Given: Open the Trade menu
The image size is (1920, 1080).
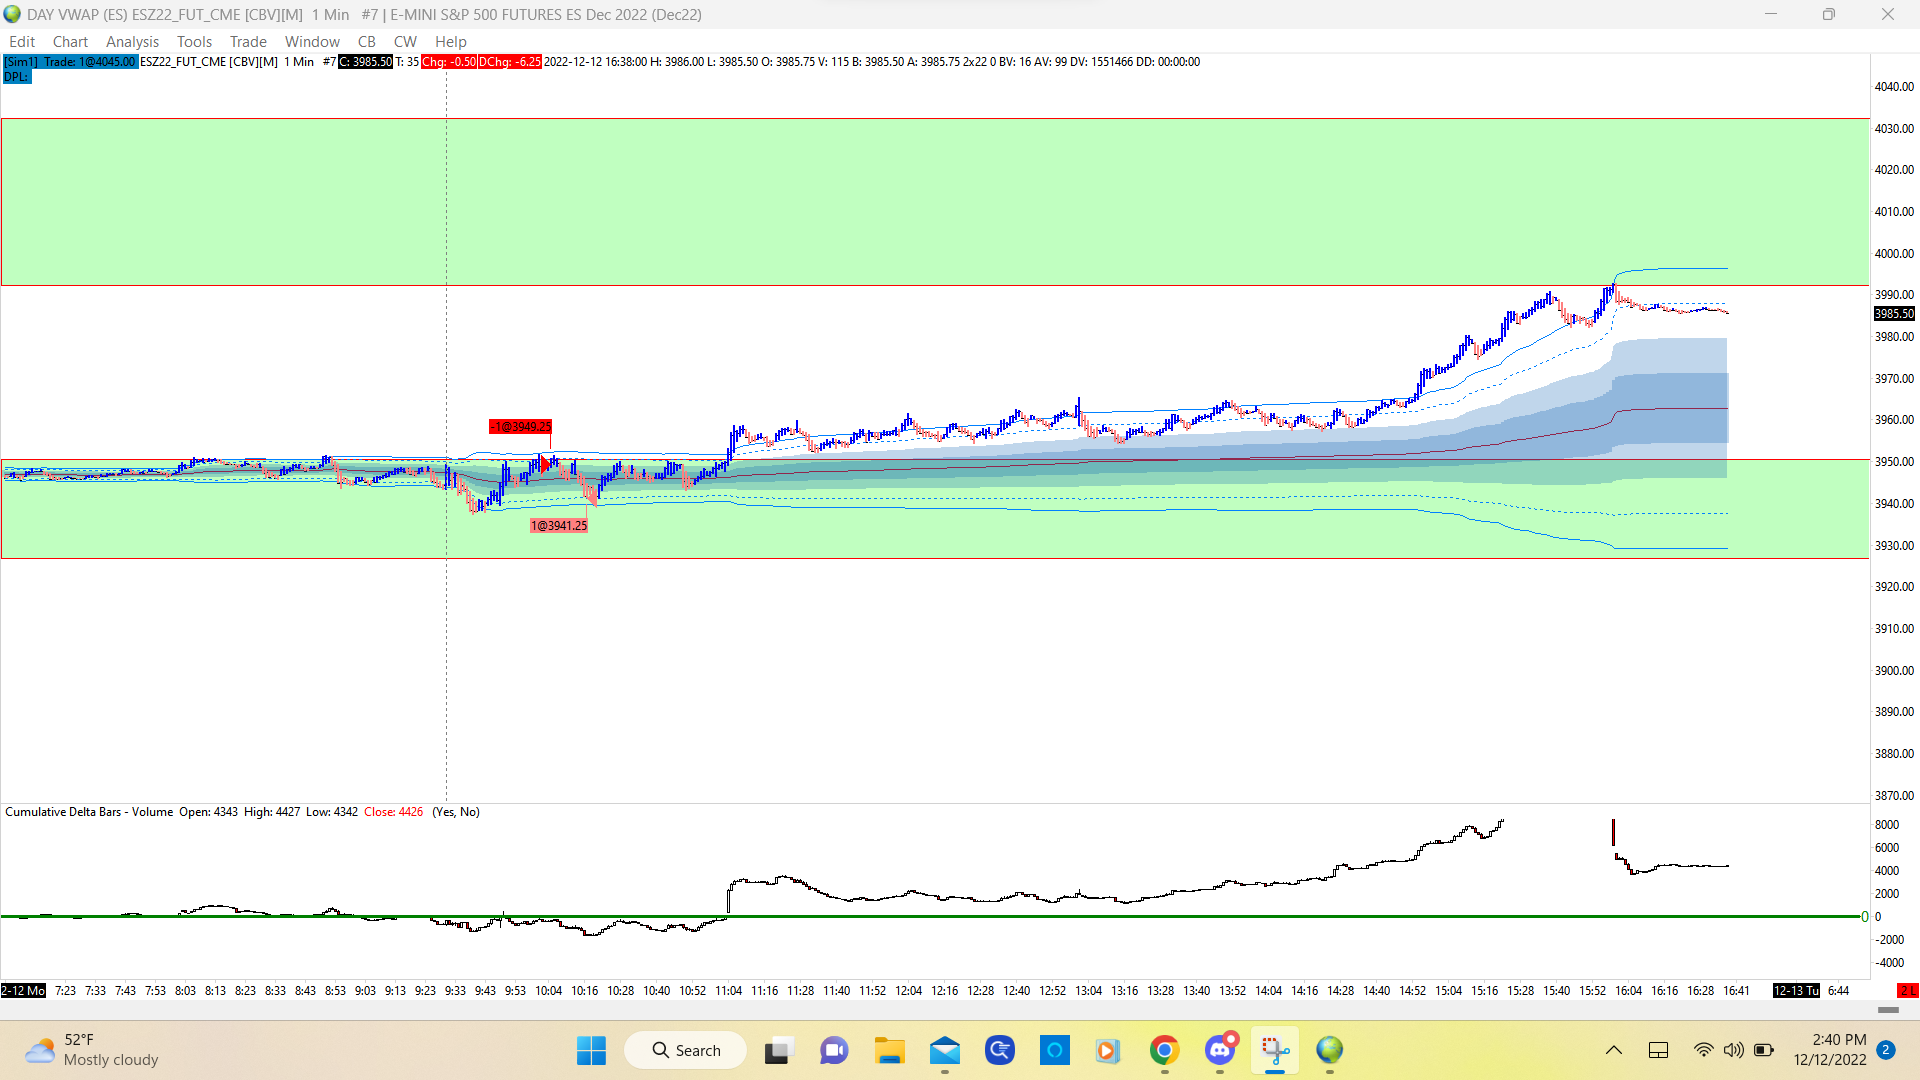Looking at the screenshot, I should [248, 42].
